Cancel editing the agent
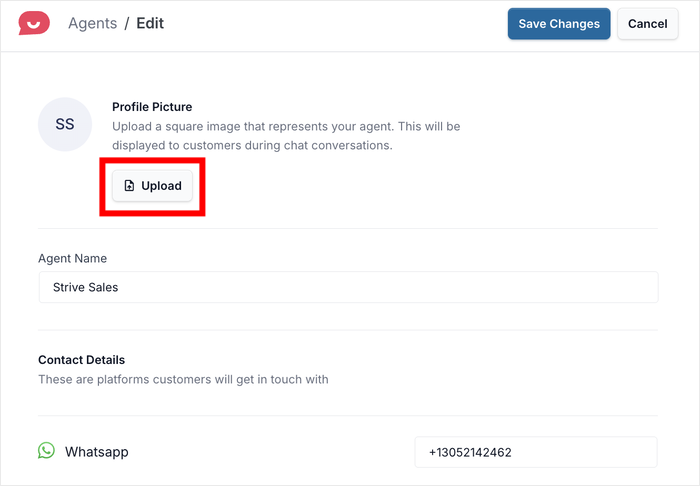This screenshot has height=486, width=700. pyautogui.click(x=647, y=24)
